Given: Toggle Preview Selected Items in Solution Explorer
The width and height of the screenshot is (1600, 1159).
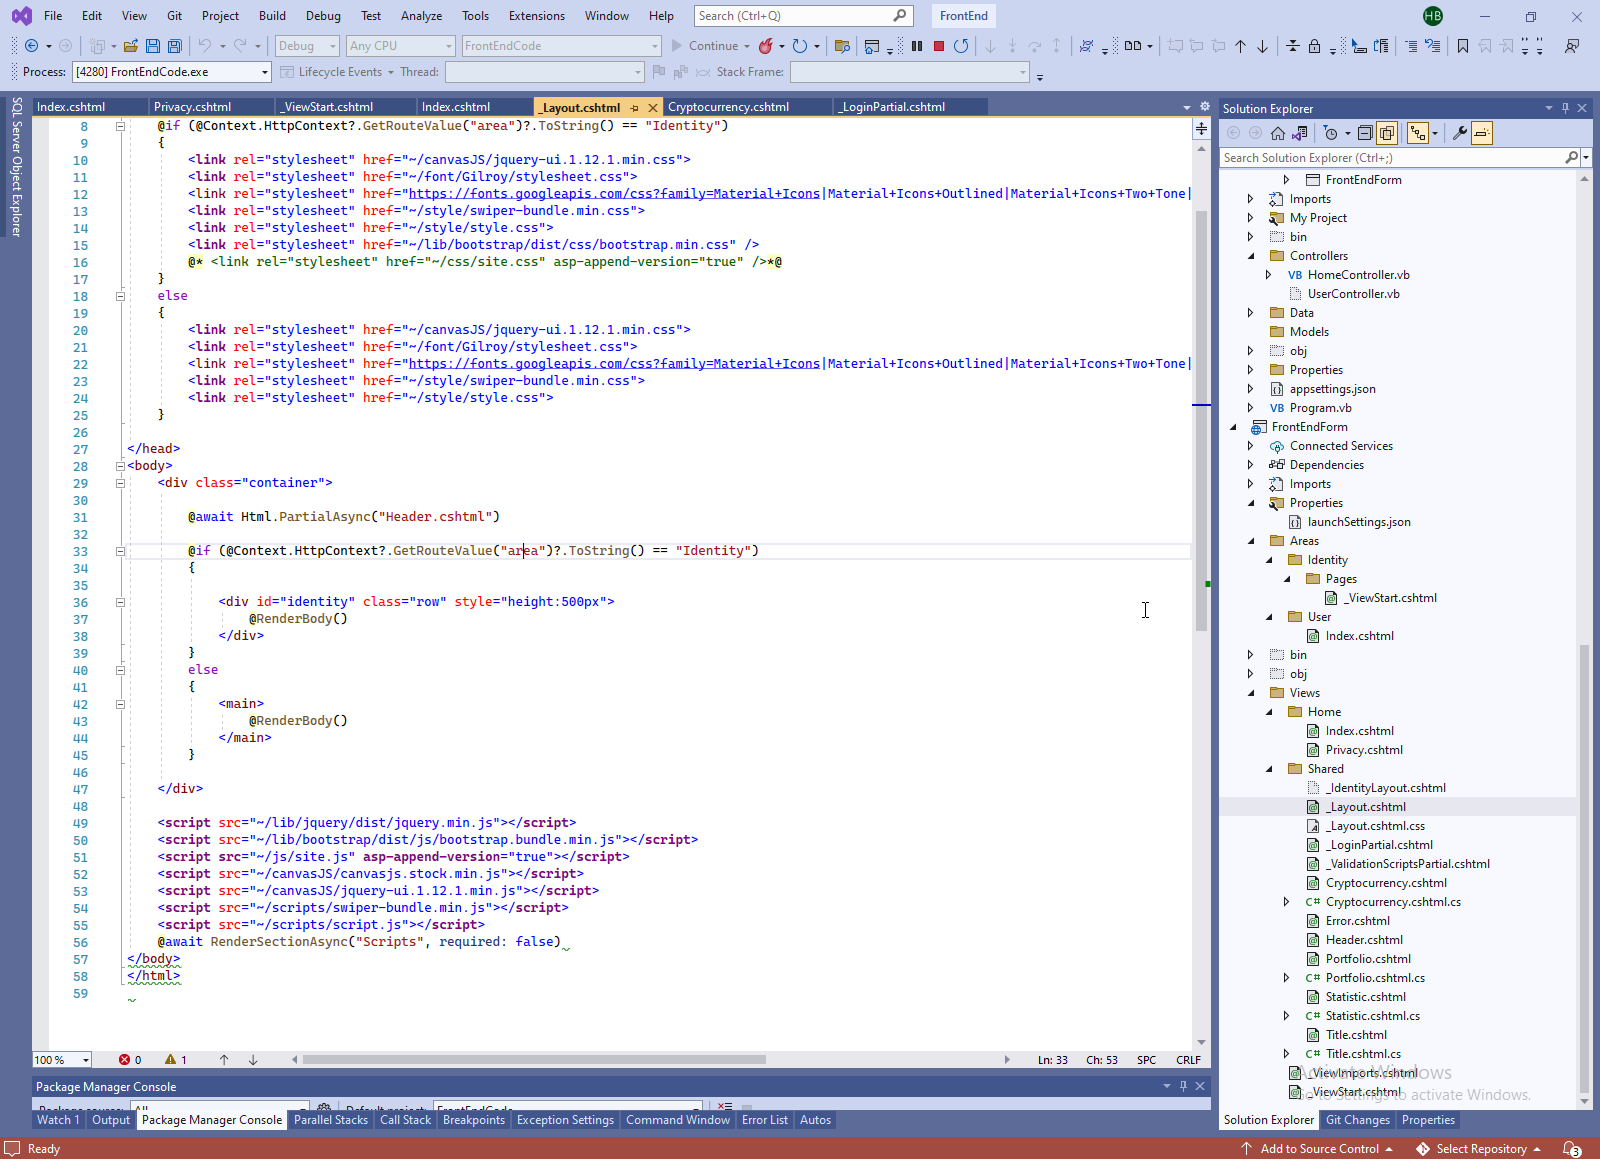Looking at the screenshot, I should coord(1482,133).
